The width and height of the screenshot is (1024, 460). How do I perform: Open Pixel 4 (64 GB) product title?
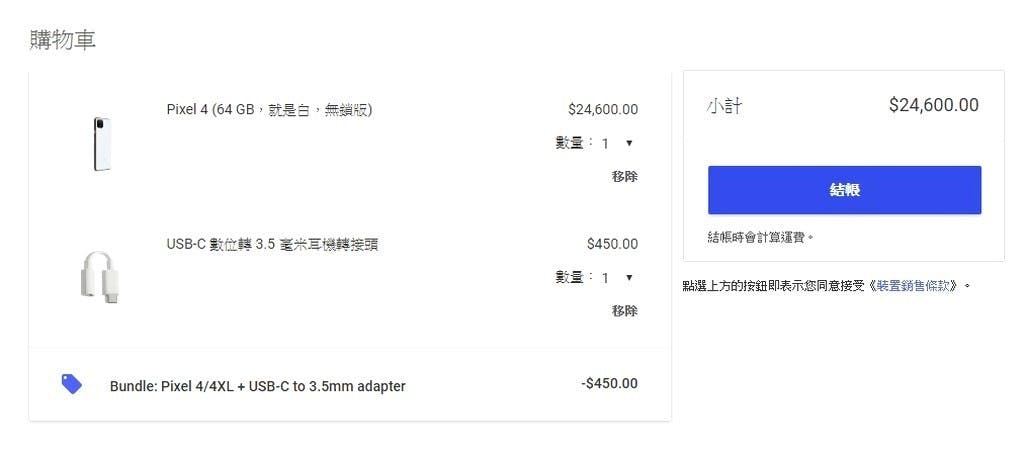point(269,110)
